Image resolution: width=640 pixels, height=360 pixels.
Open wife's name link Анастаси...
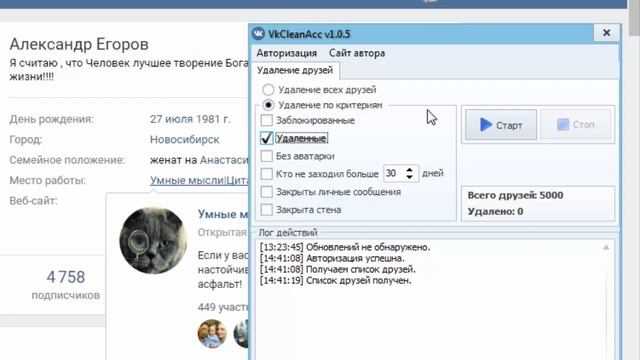(224, 160)
